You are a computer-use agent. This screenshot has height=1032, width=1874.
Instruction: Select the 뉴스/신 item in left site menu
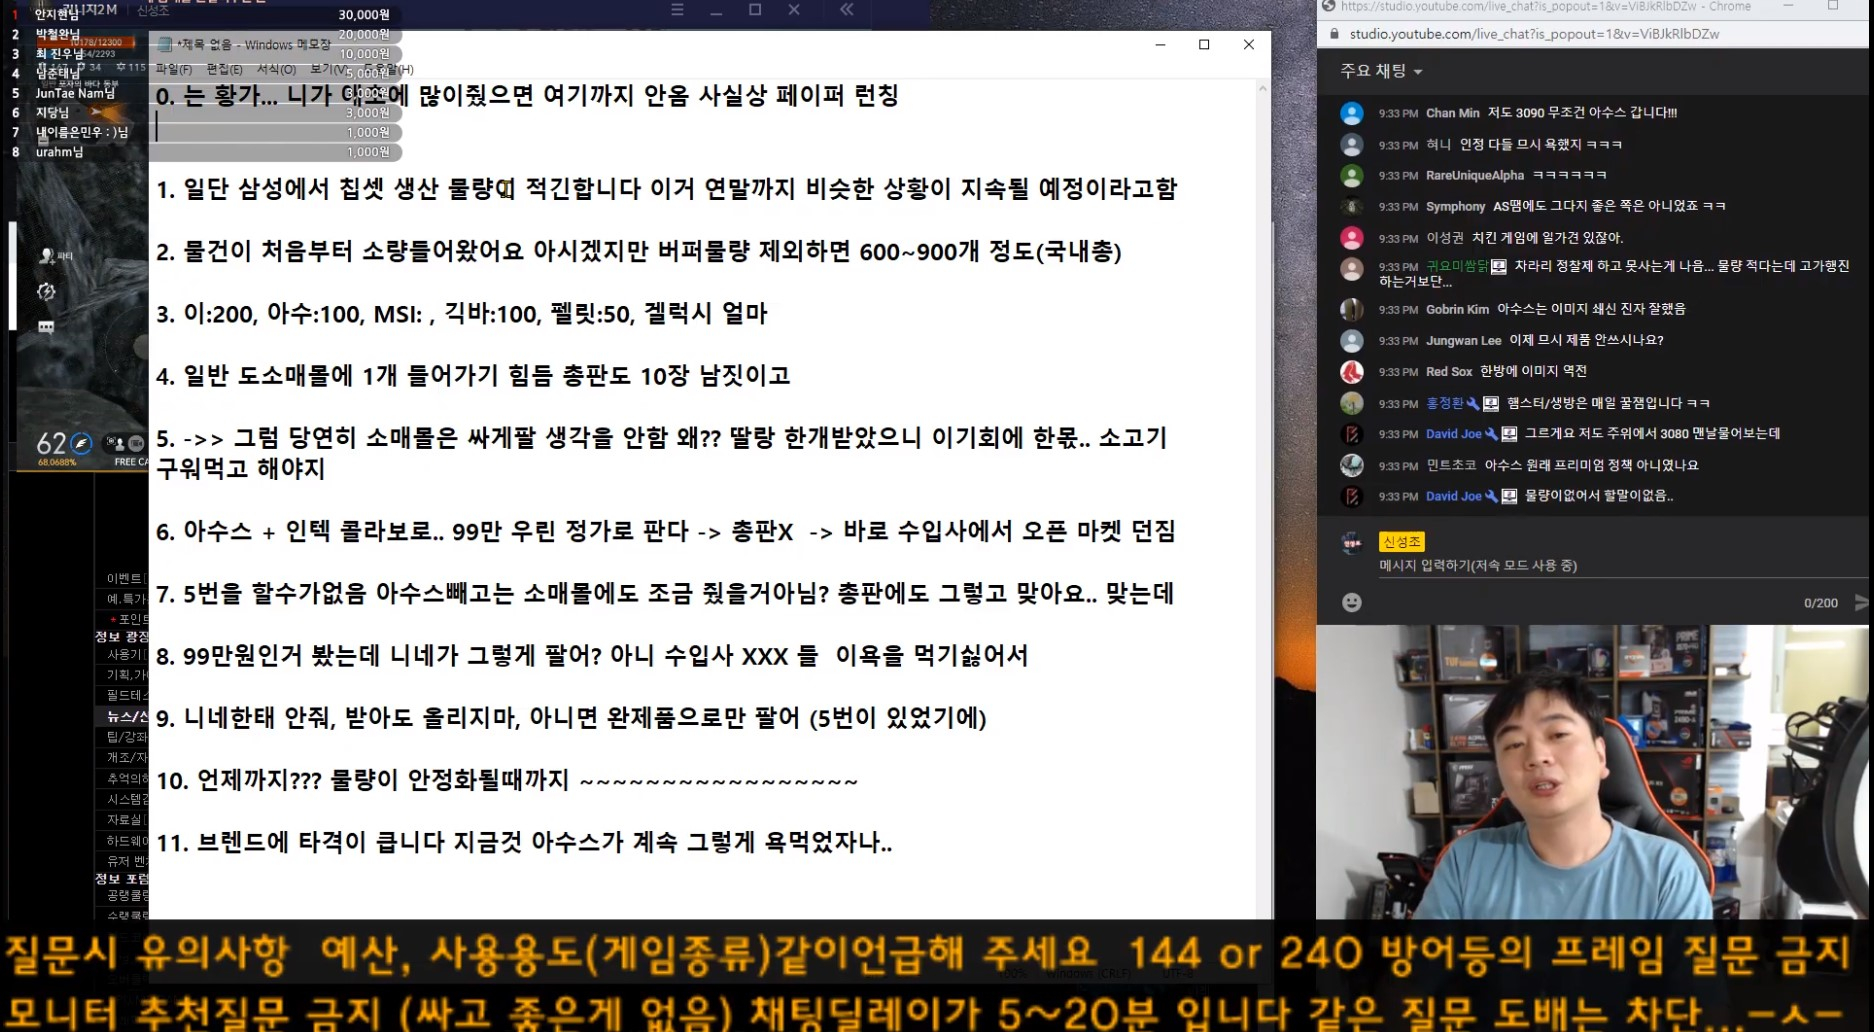click(127, 716)
